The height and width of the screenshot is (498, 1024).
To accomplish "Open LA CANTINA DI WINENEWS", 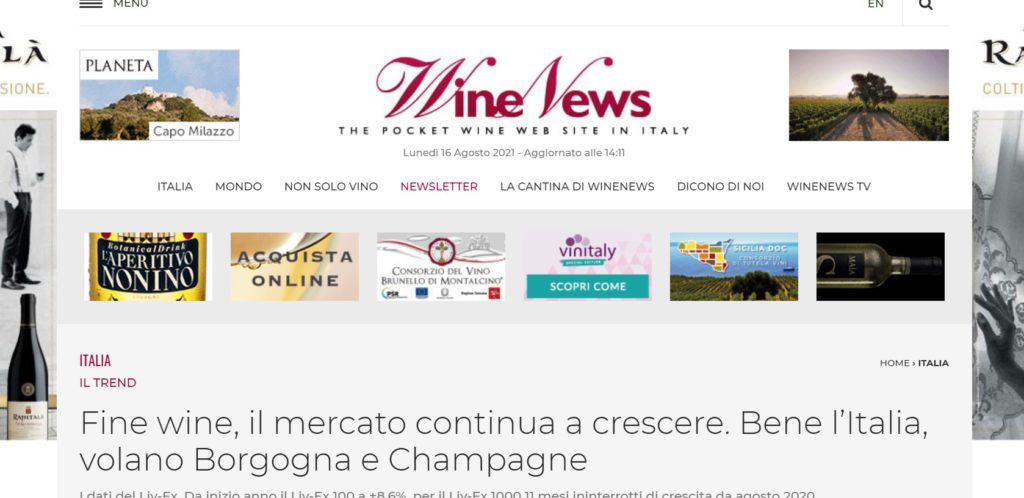I will 577,187.
